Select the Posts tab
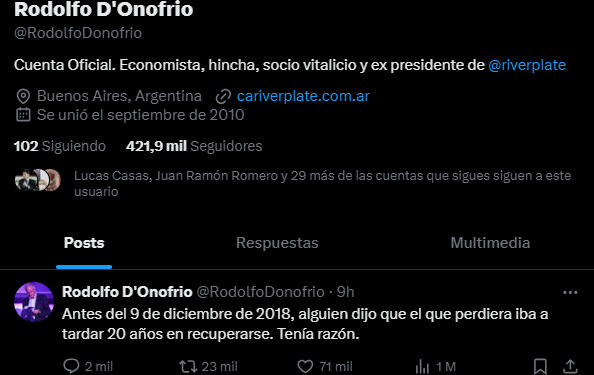The image size is (594, 375). coord(84,243)
